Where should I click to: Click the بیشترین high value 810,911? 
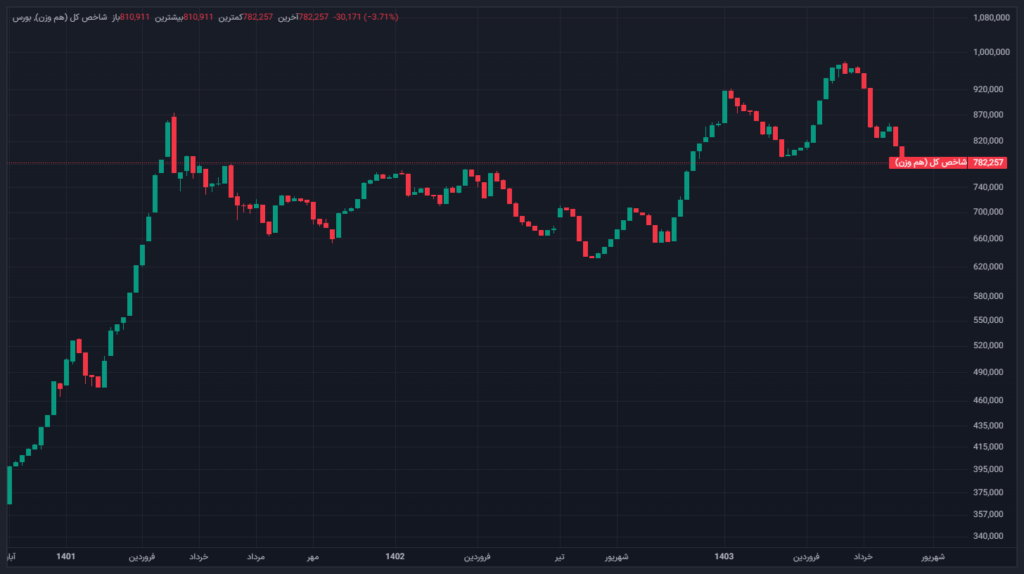[198, 17]
